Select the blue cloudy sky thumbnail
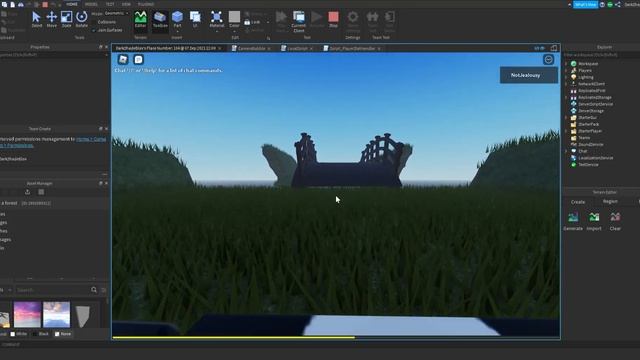The image size is (640, 360). click(56, 314)
